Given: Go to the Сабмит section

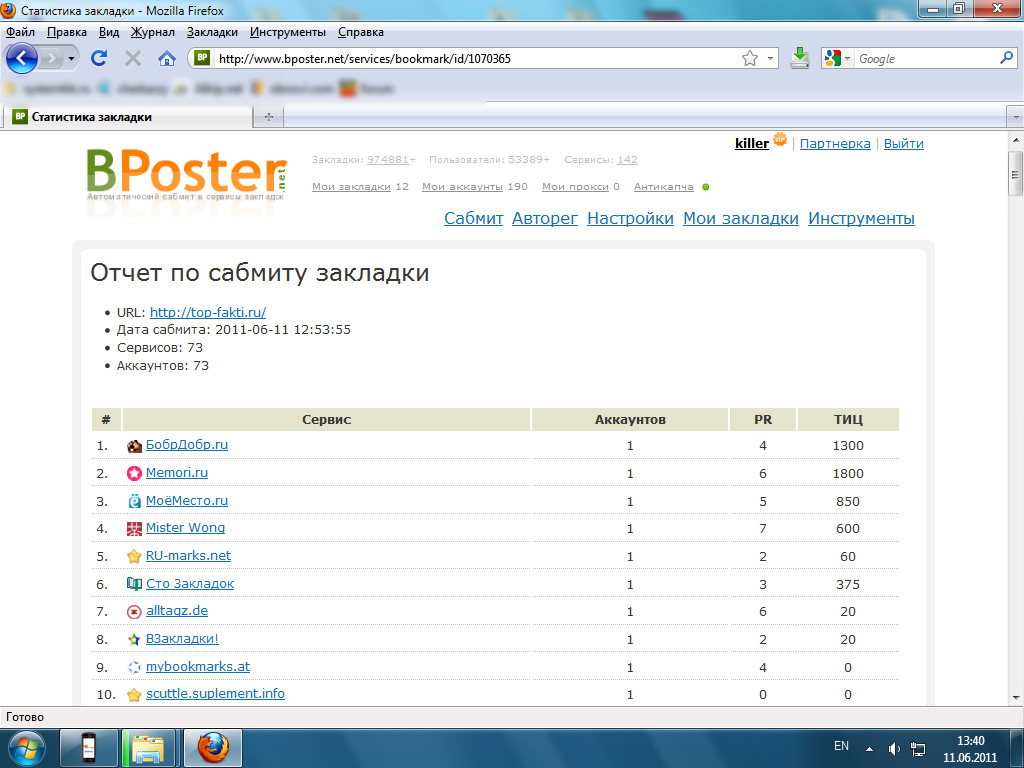Looking at the screenshot, I should pyautogui.click(x=473, y=219).
